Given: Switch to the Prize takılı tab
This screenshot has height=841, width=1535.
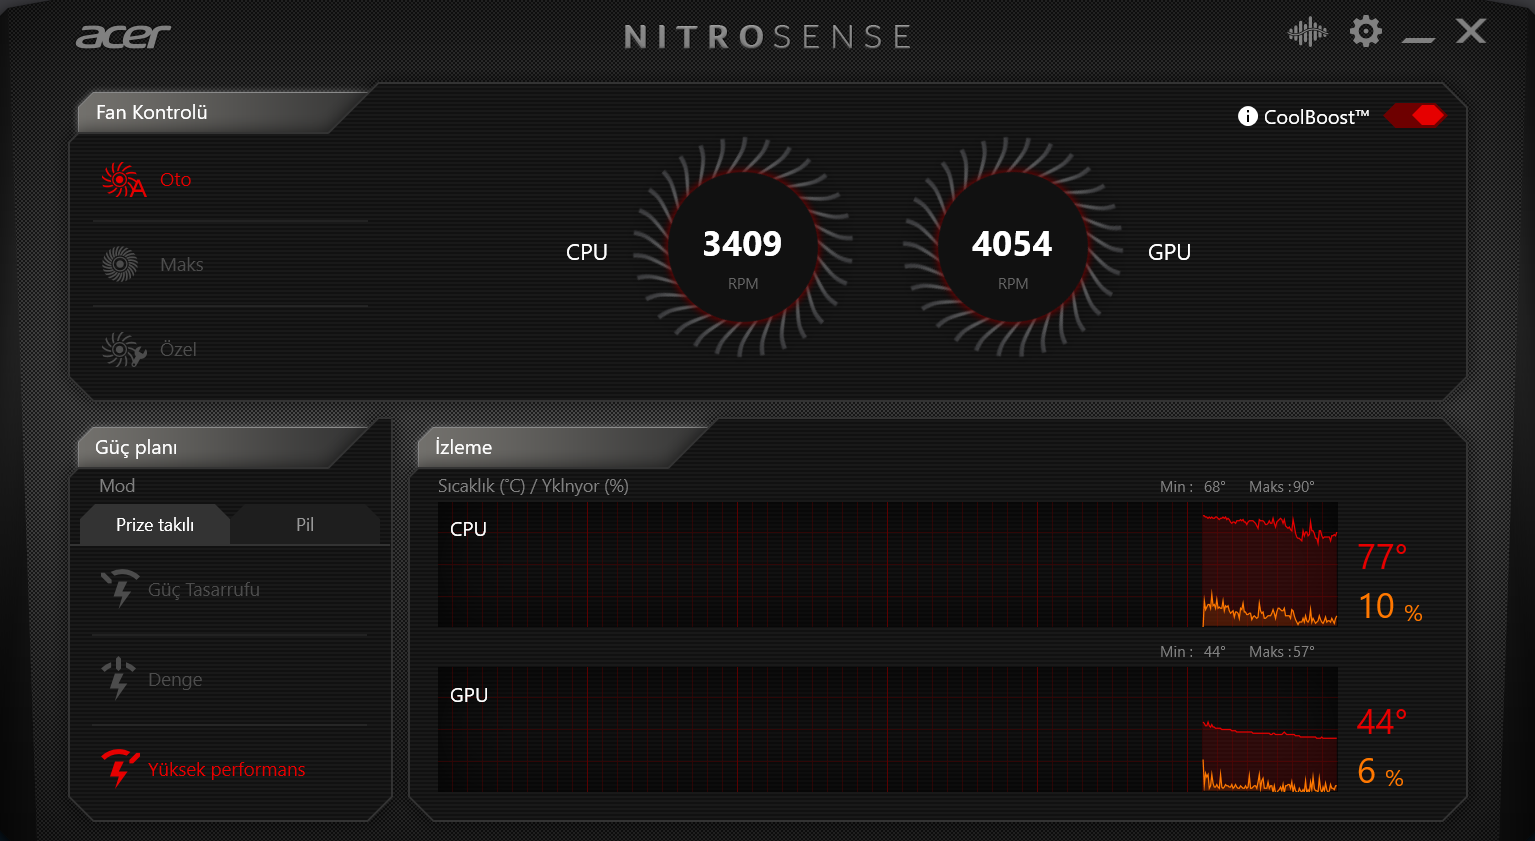Looking at the screenshot, I should [x=155, y=525].
